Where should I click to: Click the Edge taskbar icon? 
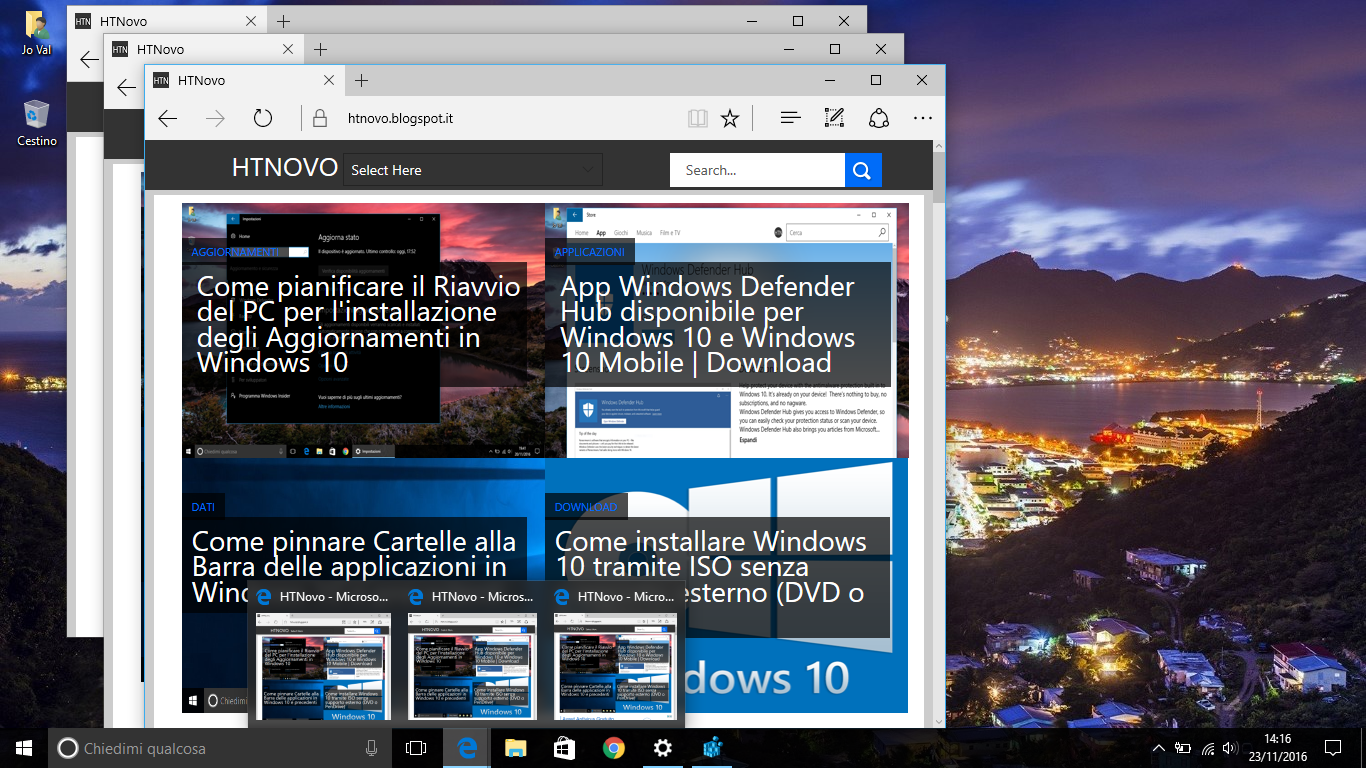click(466, 748)
